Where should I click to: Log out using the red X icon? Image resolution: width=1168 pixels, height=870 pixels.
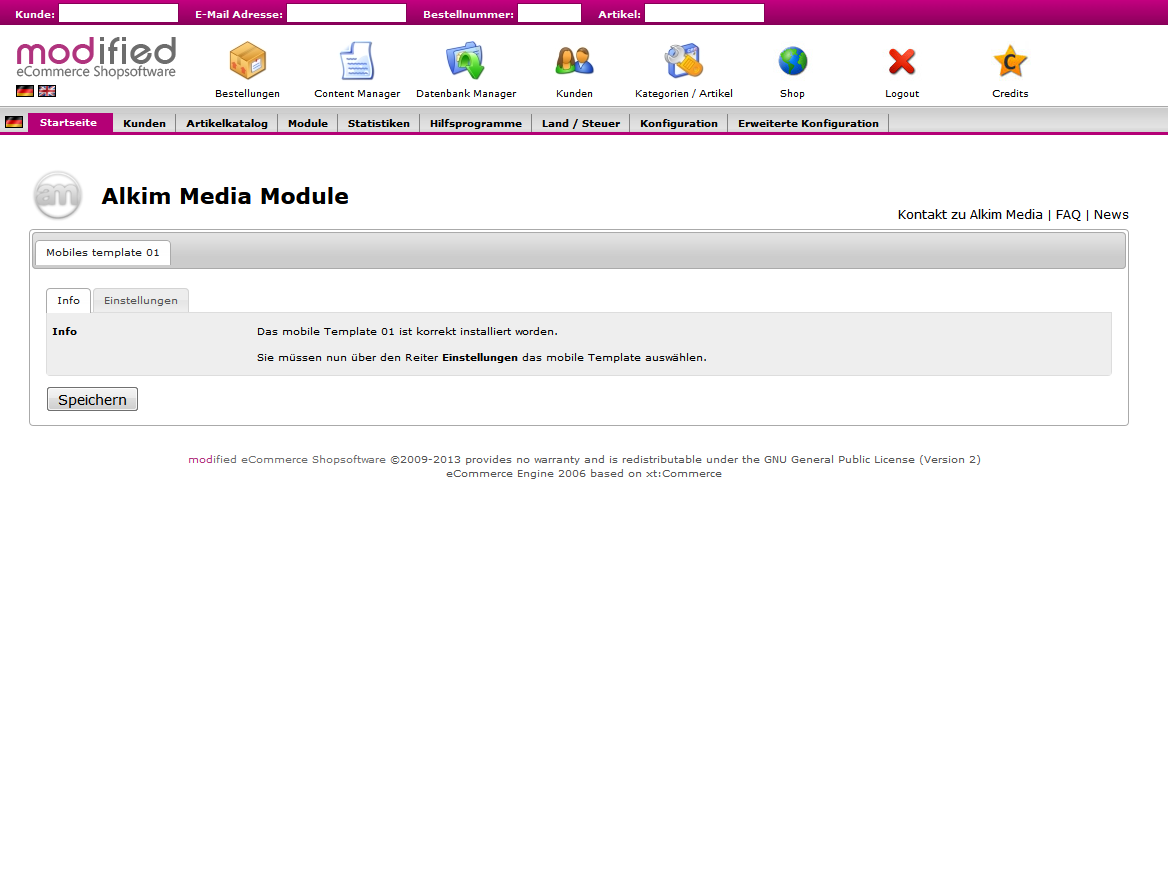(902, 62)
